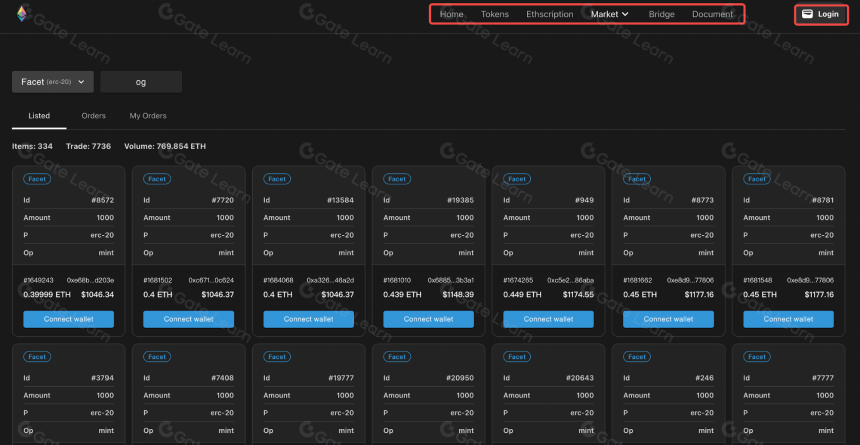Screen dimensions: 860x445
Task: Connect wallet on card #949
Action: [548, 319]
